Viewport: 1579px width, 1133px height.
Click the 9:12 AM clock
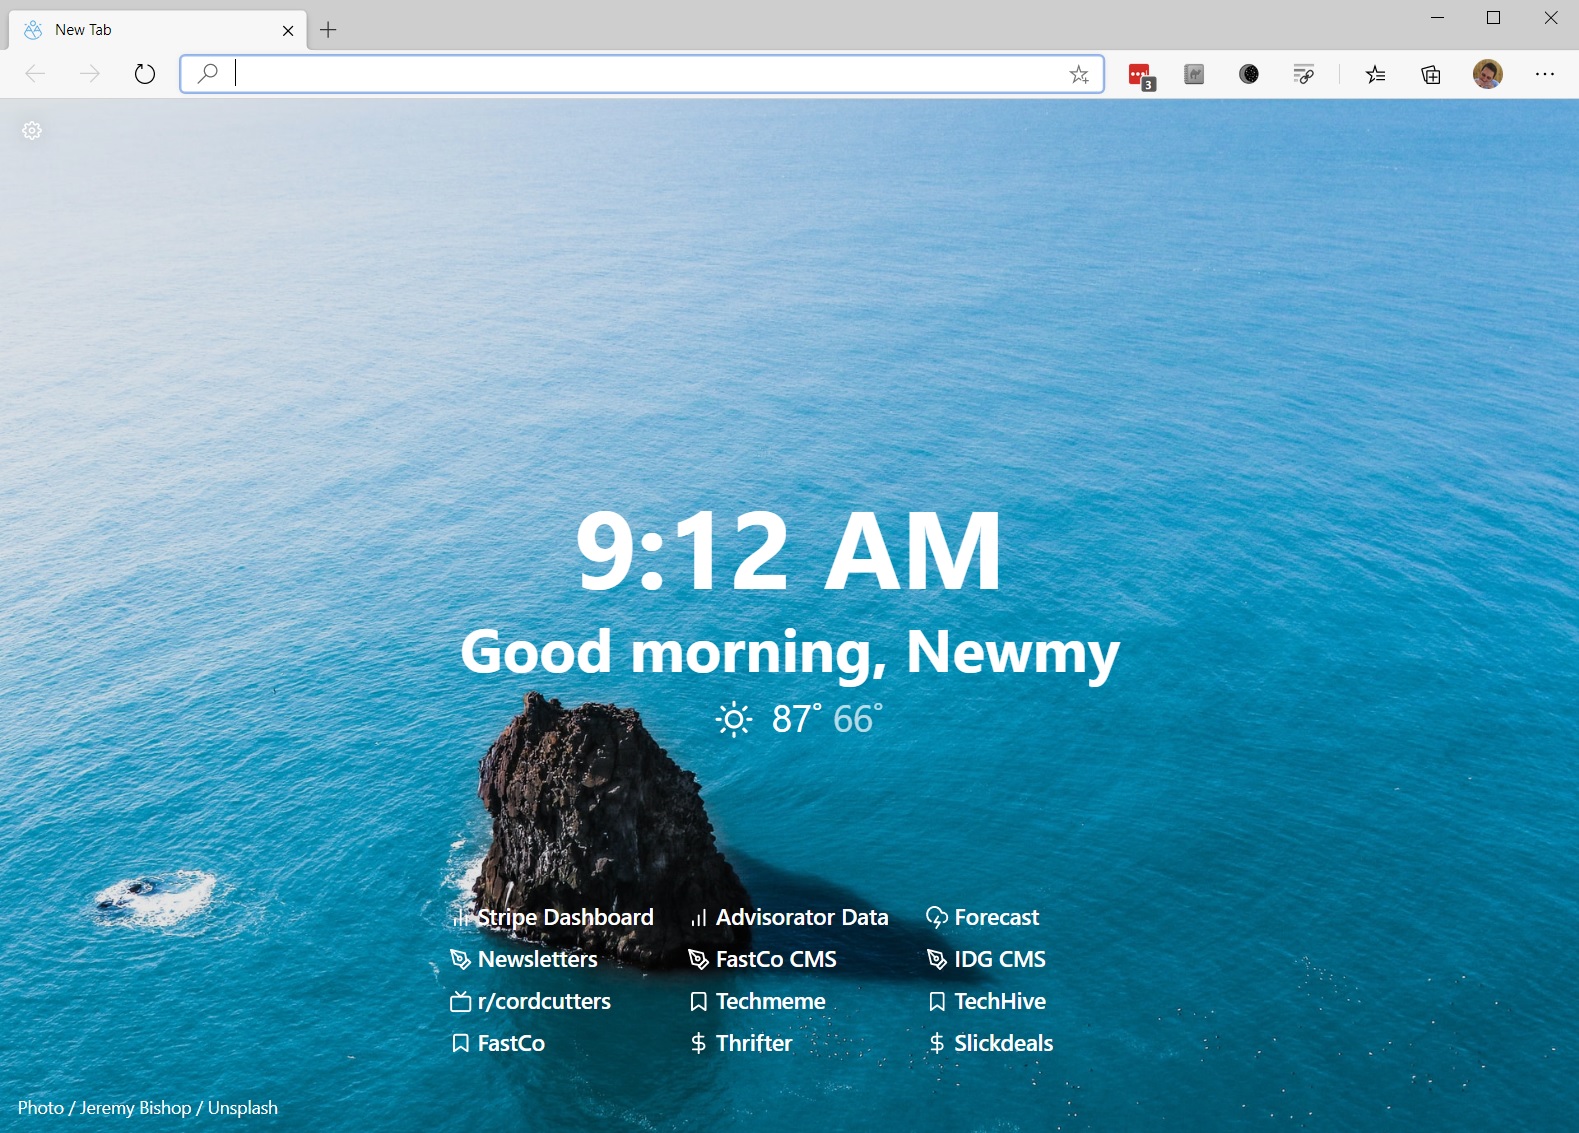(789, 551)
